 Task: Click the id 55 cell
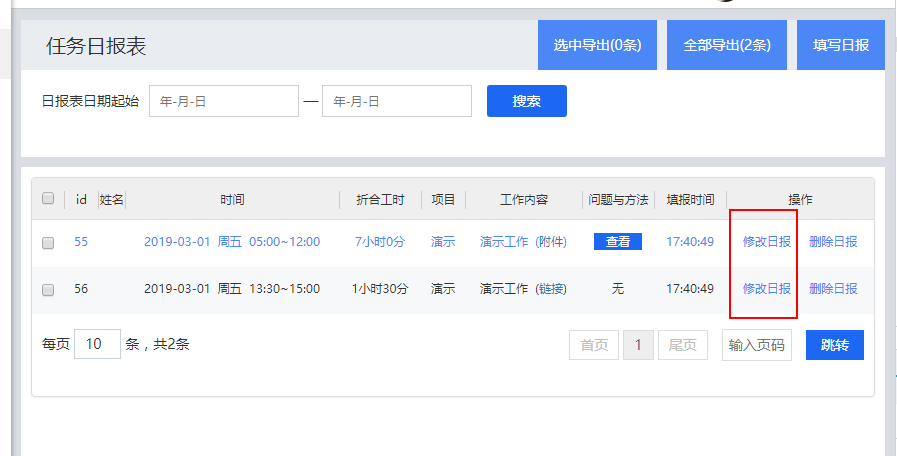pyautogui.click(x=81, y=241)
